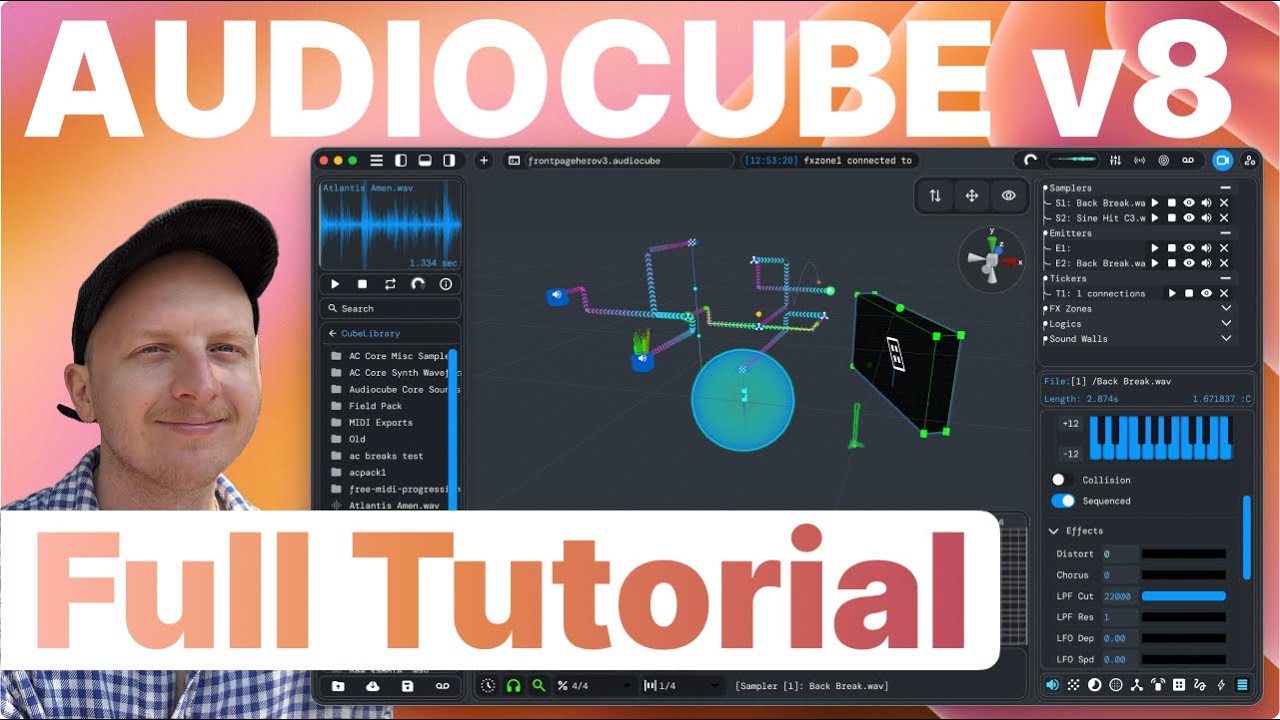Screen dimensions: 1280x720
Task: Click the library Search field
Action: [391, 309]
